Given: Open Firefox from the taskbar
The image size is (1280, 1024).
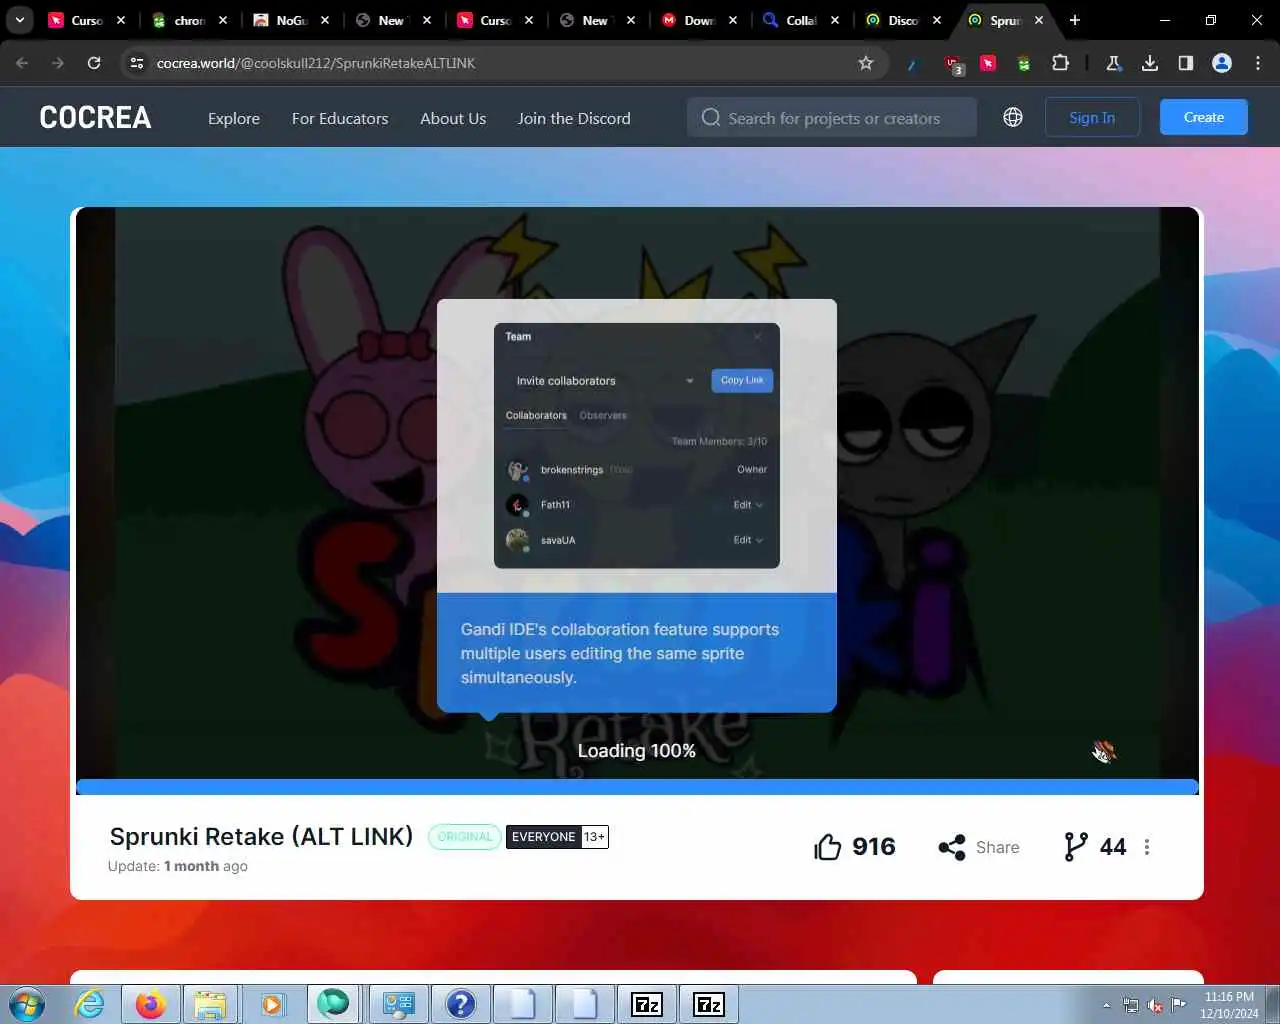Looking at the screenshot, I should click(151, 1004).
